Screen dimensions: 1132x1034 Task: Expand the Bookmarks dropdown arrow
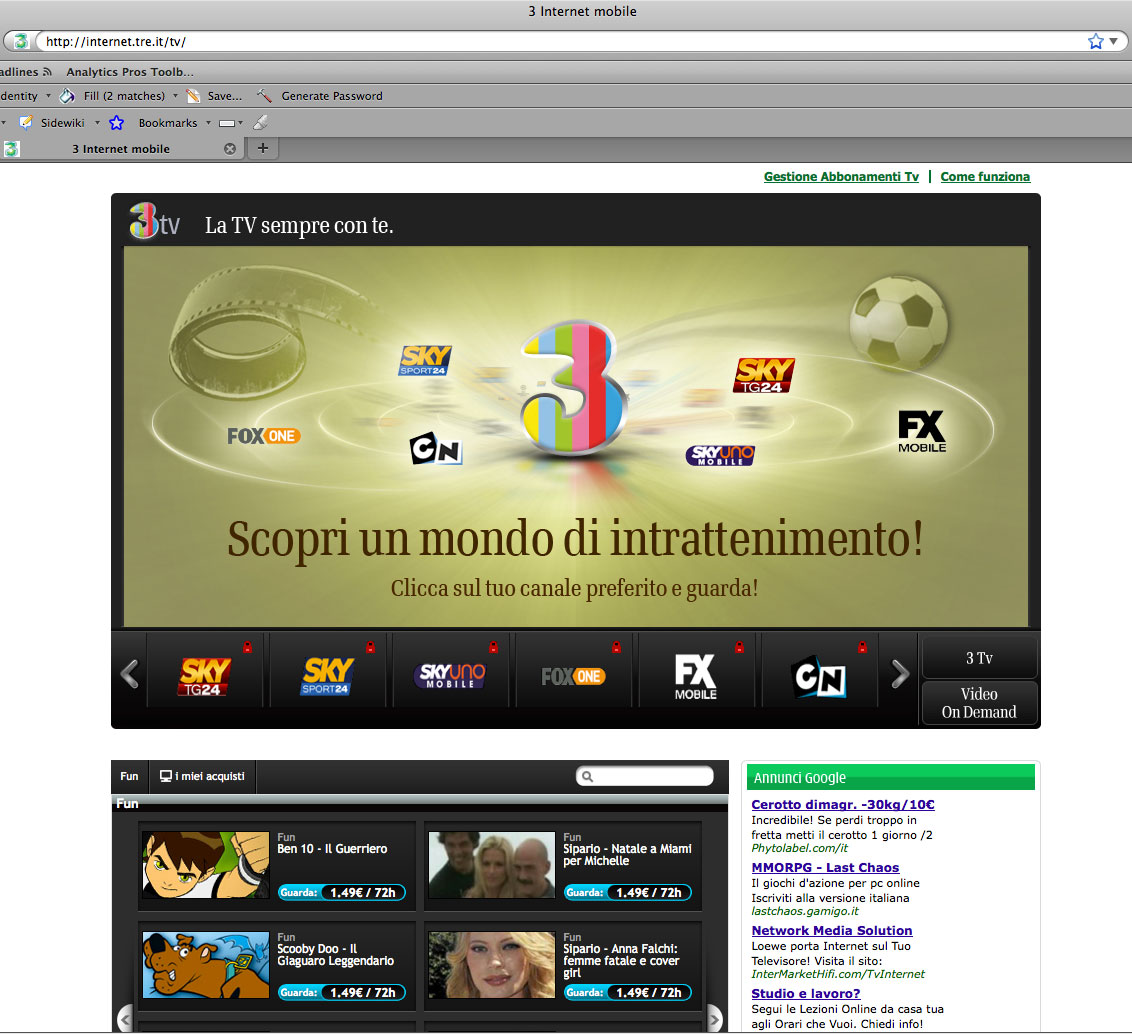208,123
